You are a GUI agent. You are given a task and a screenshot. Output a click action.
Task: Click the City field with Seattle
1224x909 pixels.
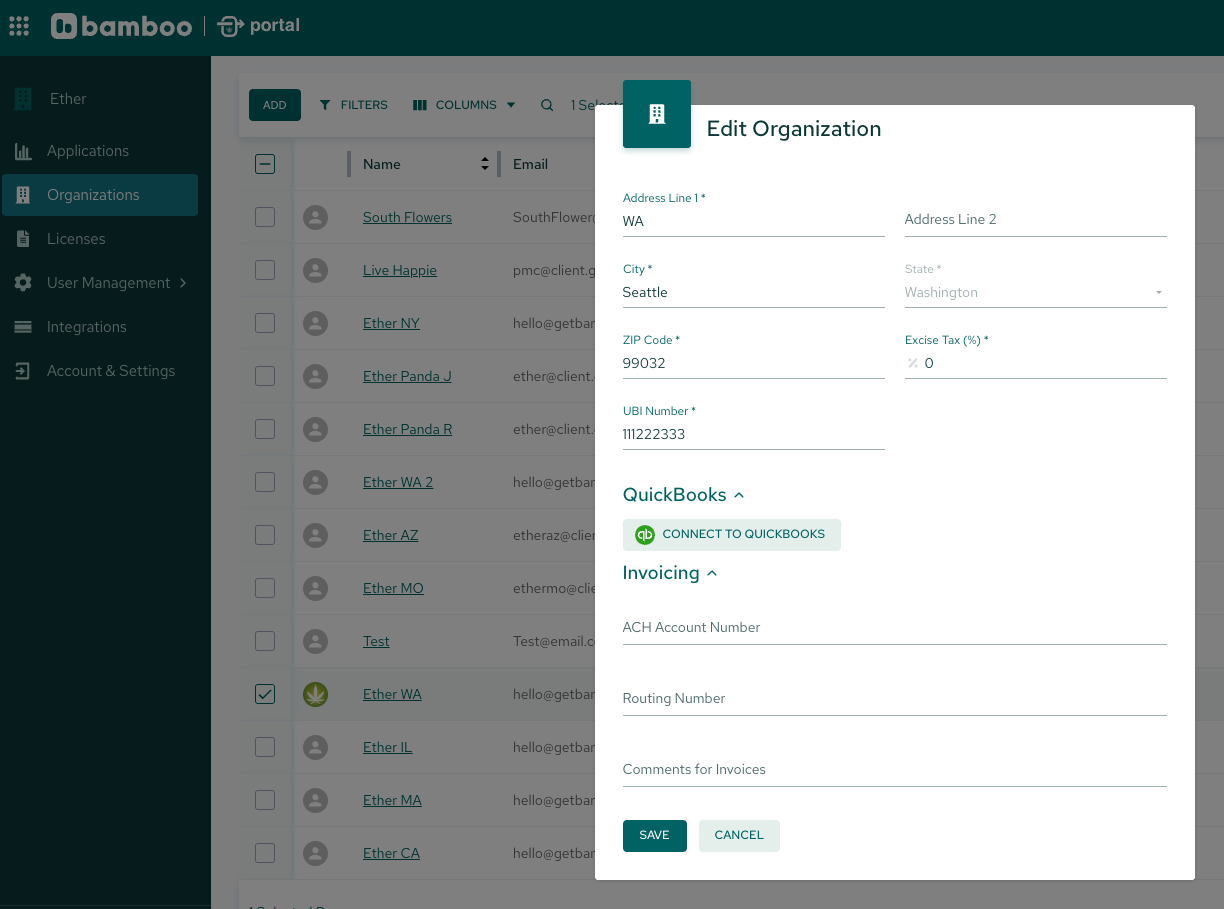pyautogui.click(x=754, y=293)
